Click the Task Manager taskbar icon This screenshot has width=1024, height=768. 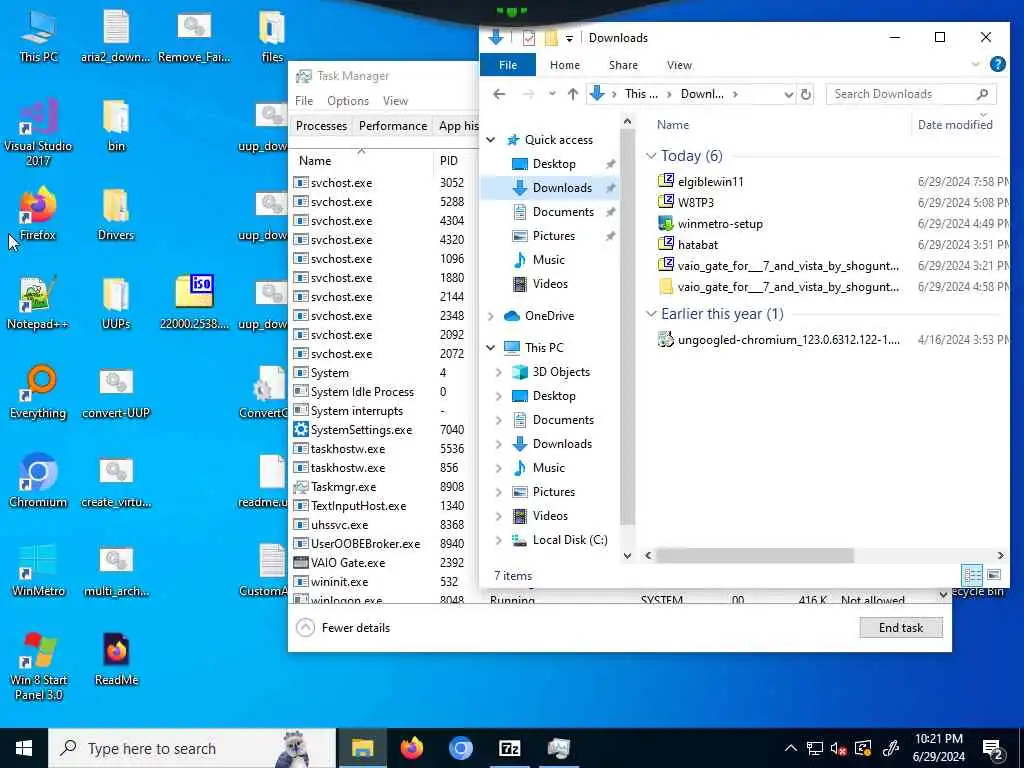(x=558, y=748)
